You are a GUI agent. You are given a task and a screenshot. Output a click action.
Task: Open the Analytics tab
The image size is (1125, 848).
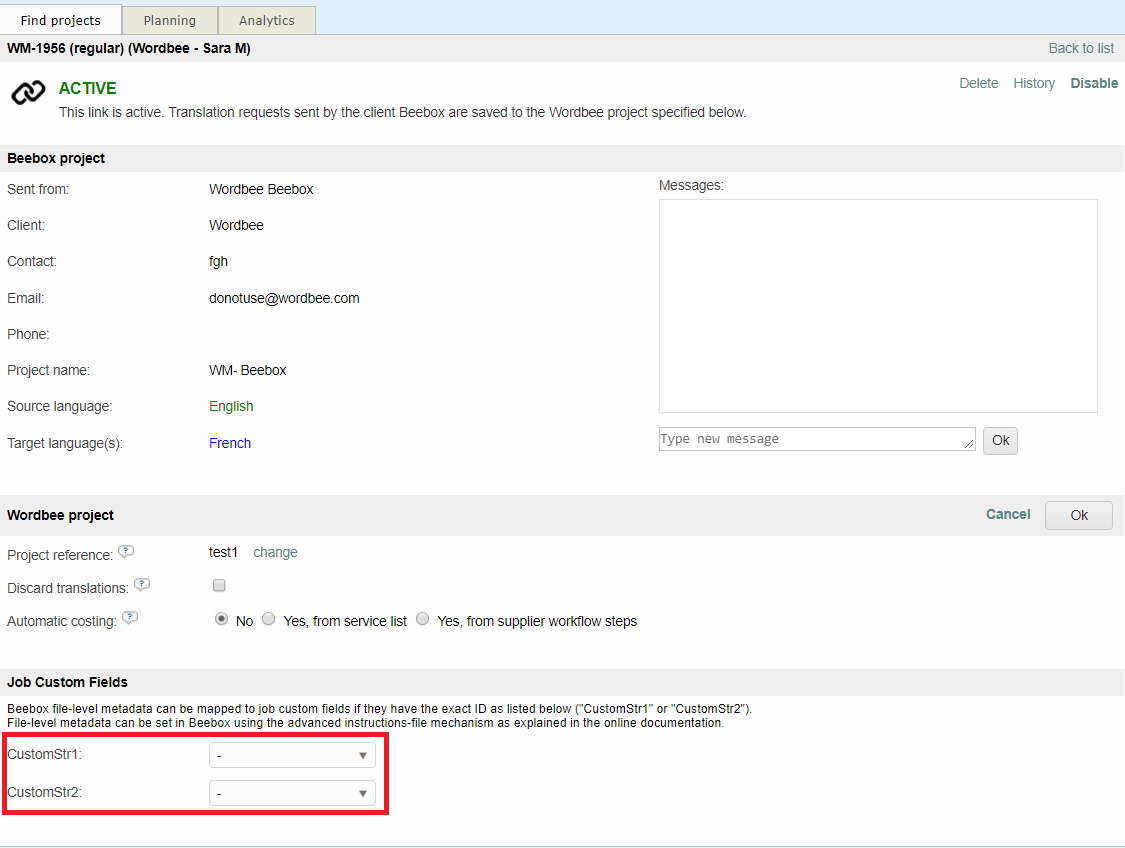(266, 20)
